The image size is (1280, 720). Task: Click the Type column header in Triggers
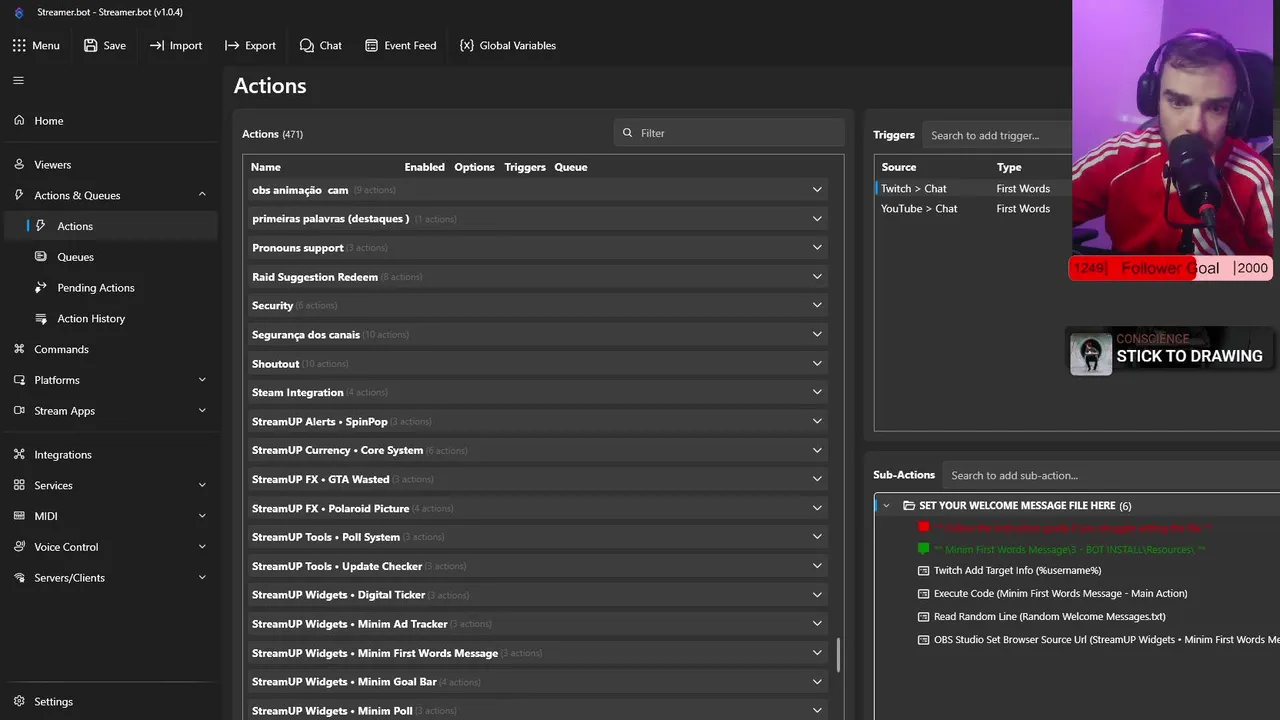coord(1009,167)
